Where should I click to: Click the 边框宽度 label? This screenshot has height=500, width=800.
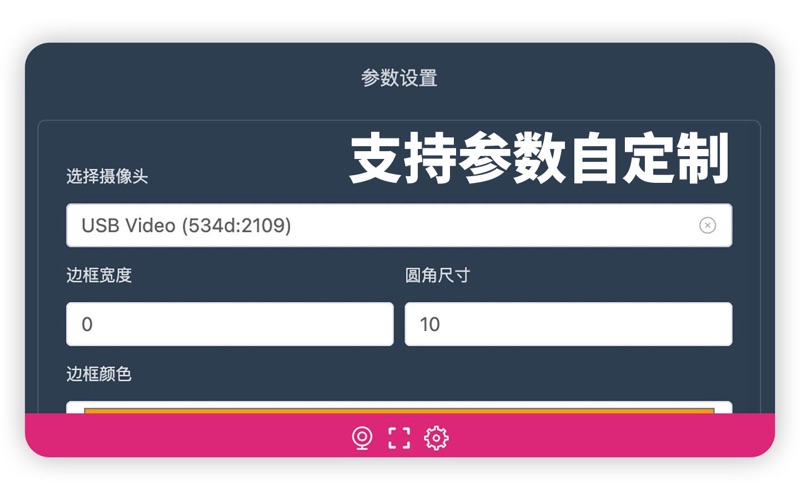pyautogui.click(x=99, y=275)
